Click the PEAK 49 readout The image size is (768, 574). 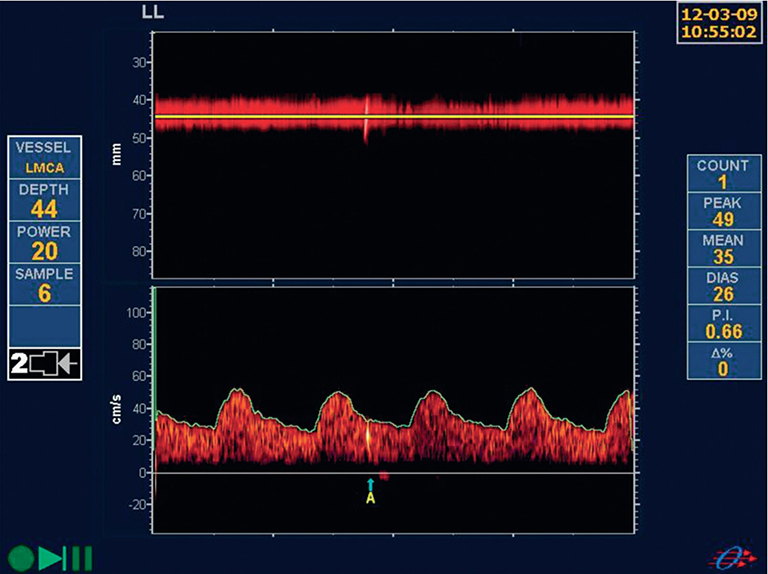coord(724,211)
